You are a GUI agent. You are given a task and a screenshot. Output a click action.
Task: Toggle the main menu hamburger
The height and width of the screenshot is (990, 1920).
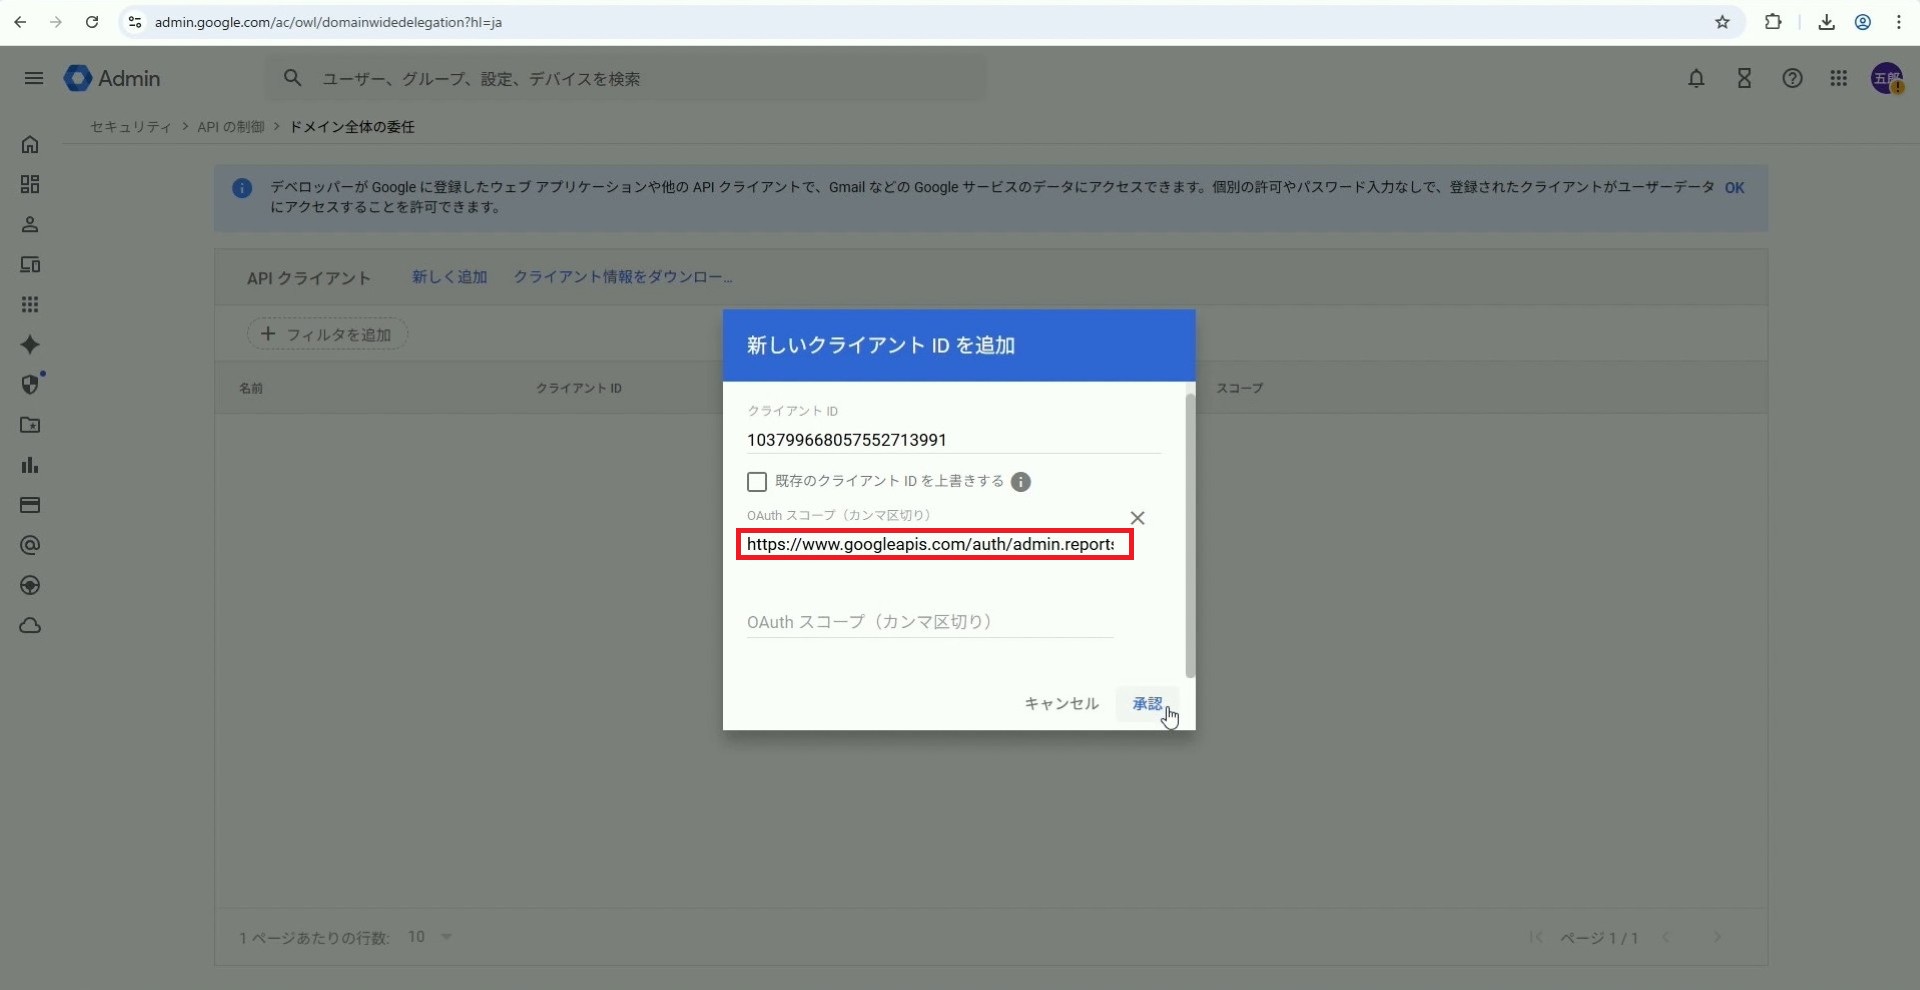click(x=34, y=78)
